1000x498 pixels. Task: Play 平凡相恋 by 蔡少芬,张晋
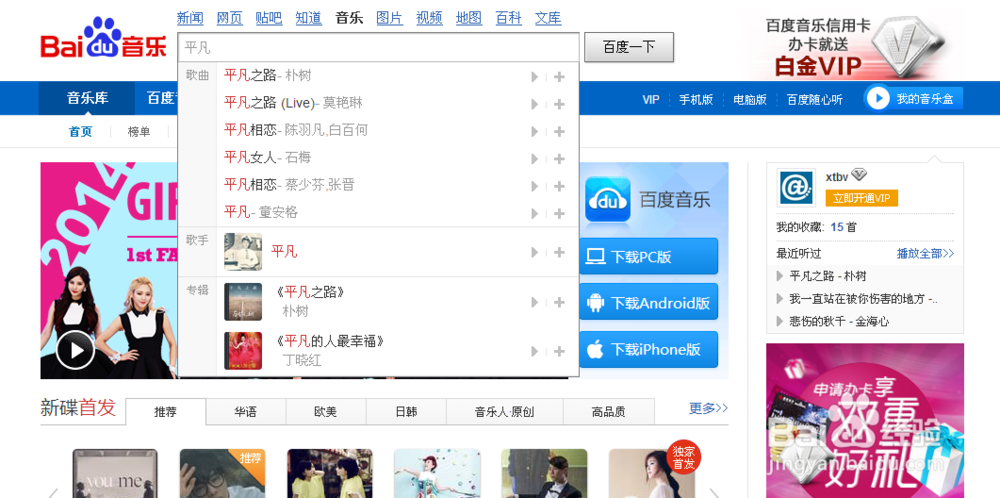pos(534,186)
